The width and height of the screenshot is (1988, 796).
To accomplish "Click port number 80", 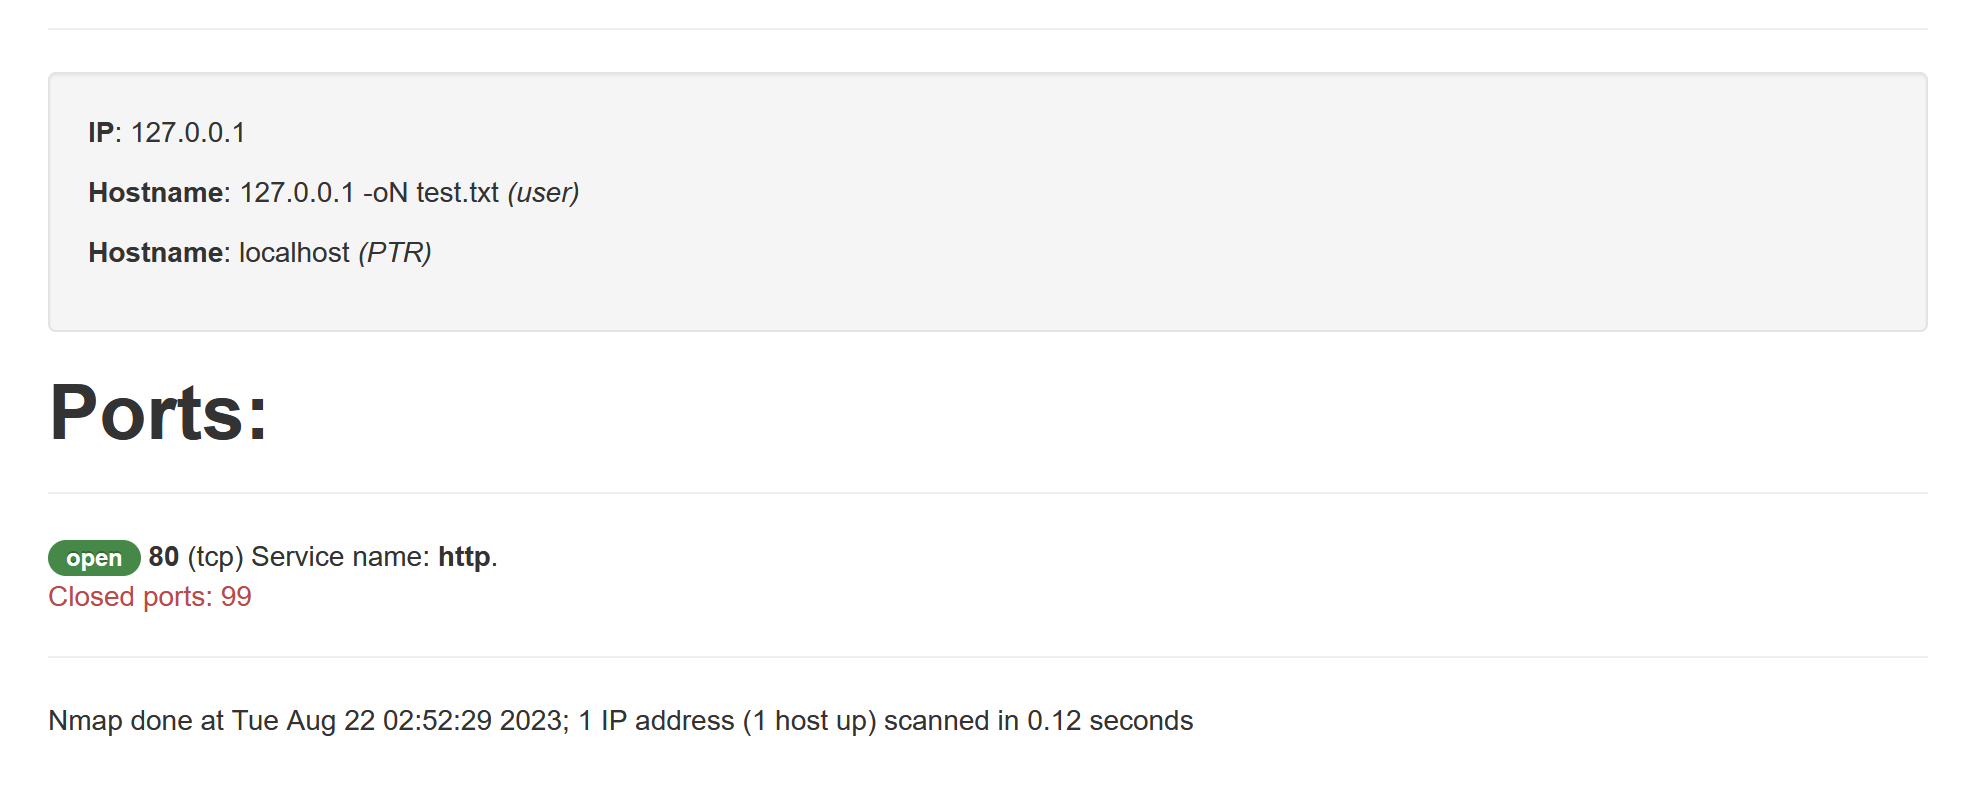I will click(164, 557).
